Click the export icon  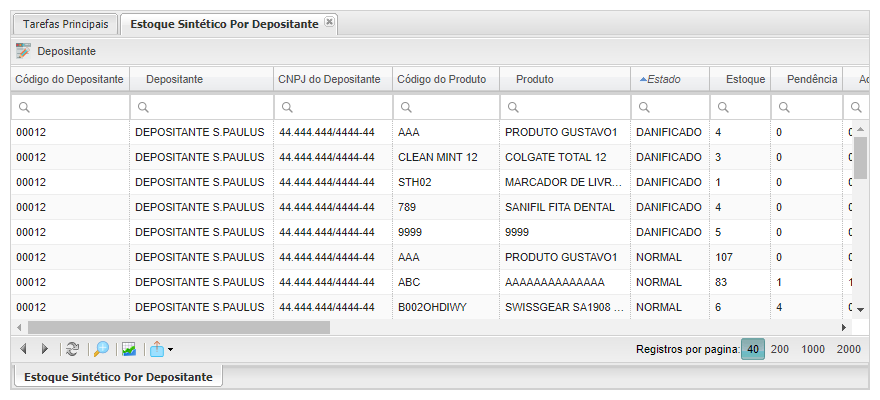(x=157, y=349)
